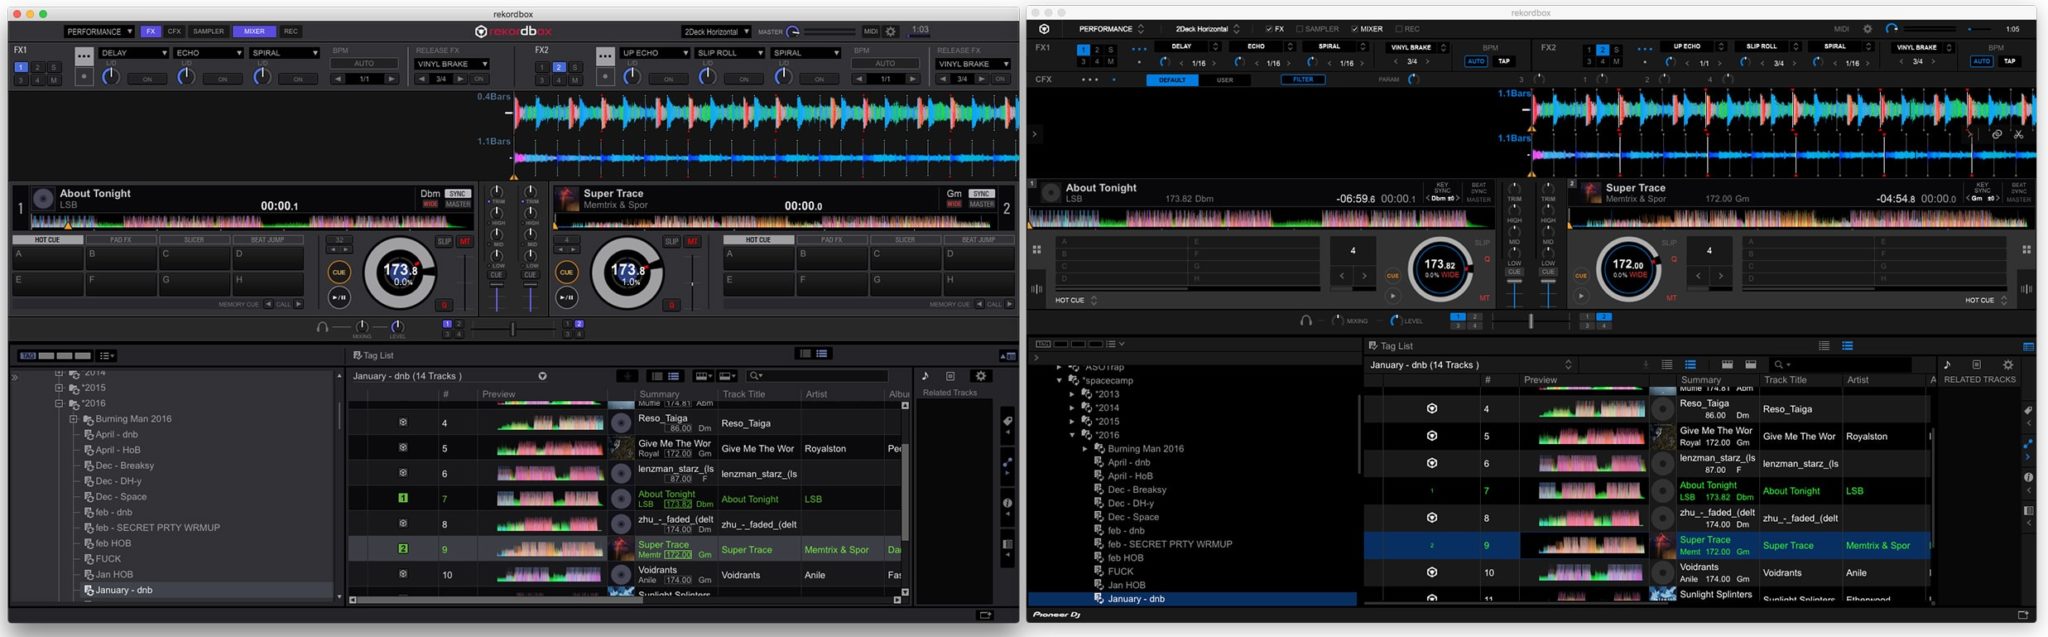This screenshot has height=637, width=2048.
Task: Toggle the REC button in left window
Action: coord(290,32)
